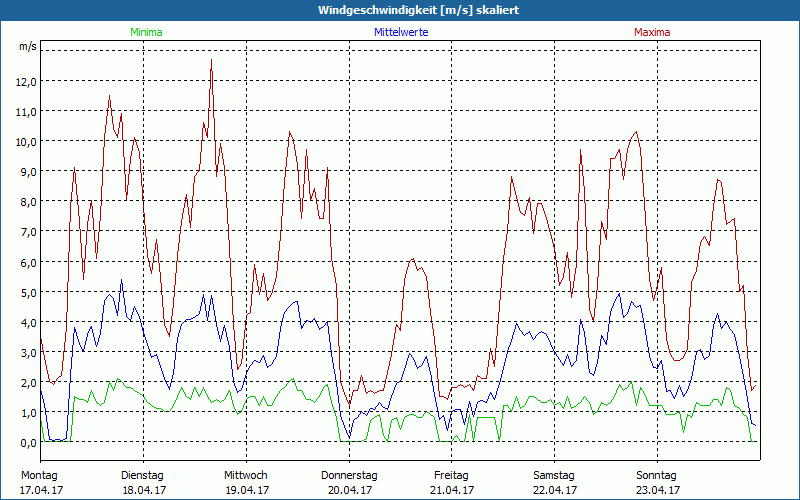Select the red Maxima legend label
This screenshot has height=500, width=800.
click(652, 32)
